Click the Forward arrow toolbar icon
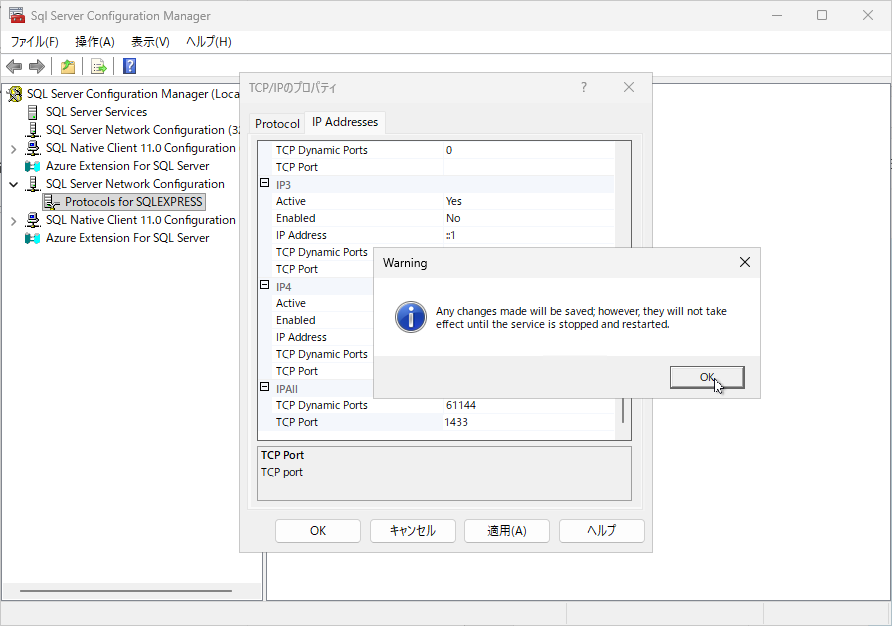Image resolution: width=892 pixels, height=626 pixels. coord(37,67)
